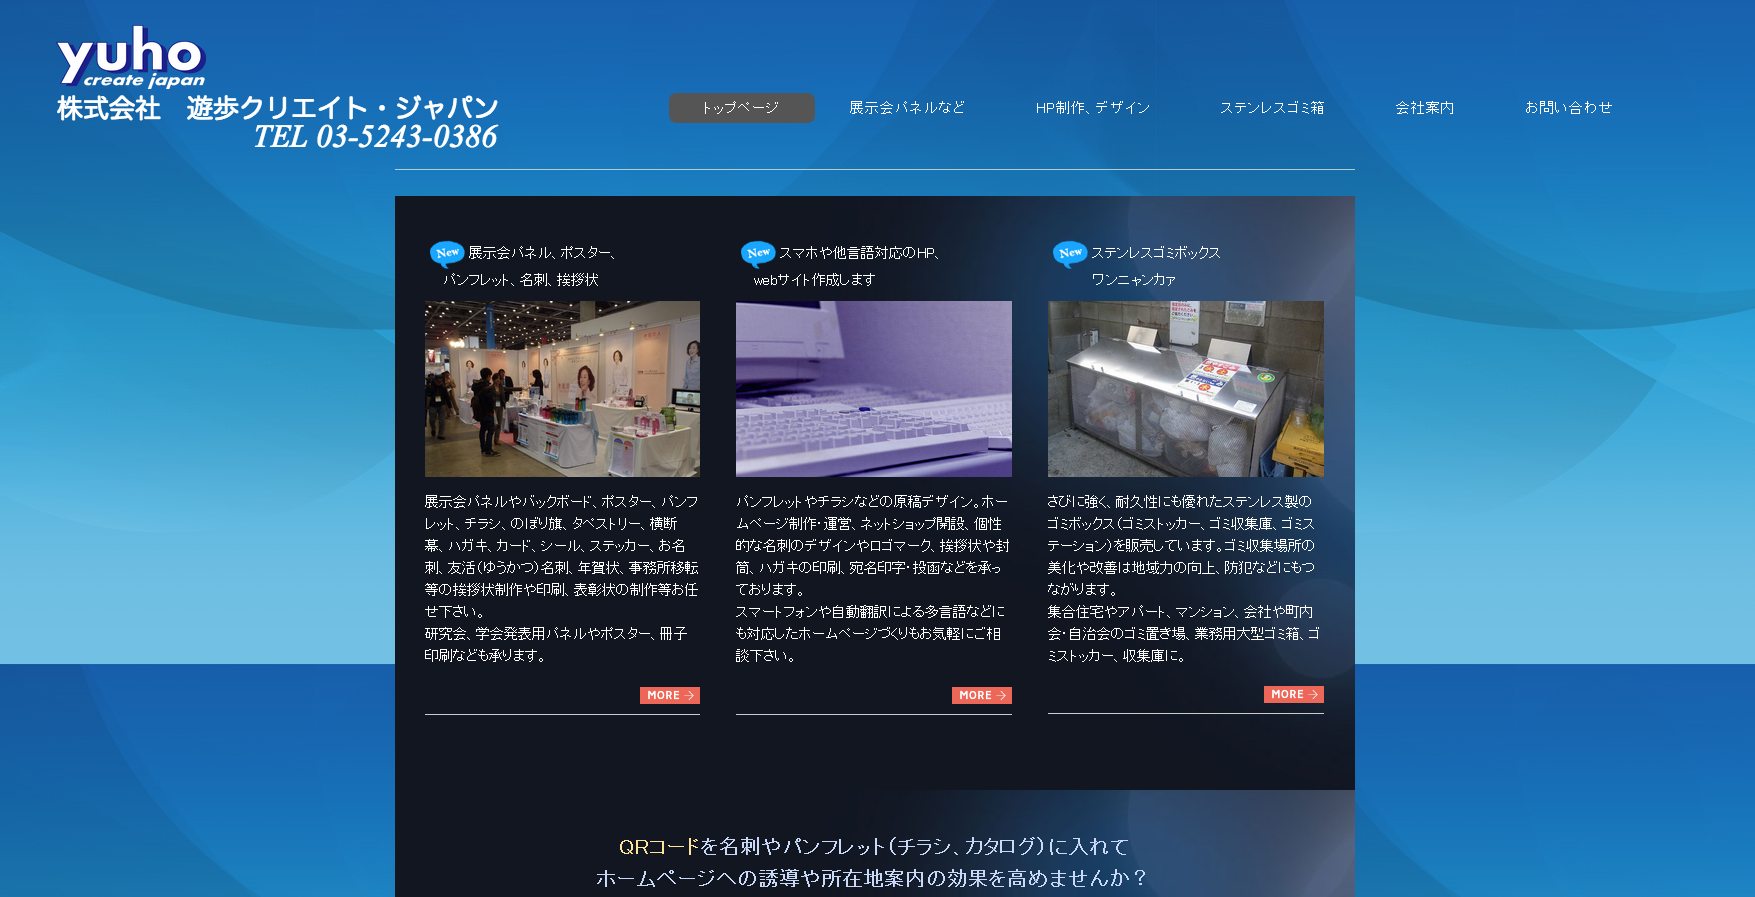
Task: Open the お問い合わせ contact page
Action: (1568, 108)
